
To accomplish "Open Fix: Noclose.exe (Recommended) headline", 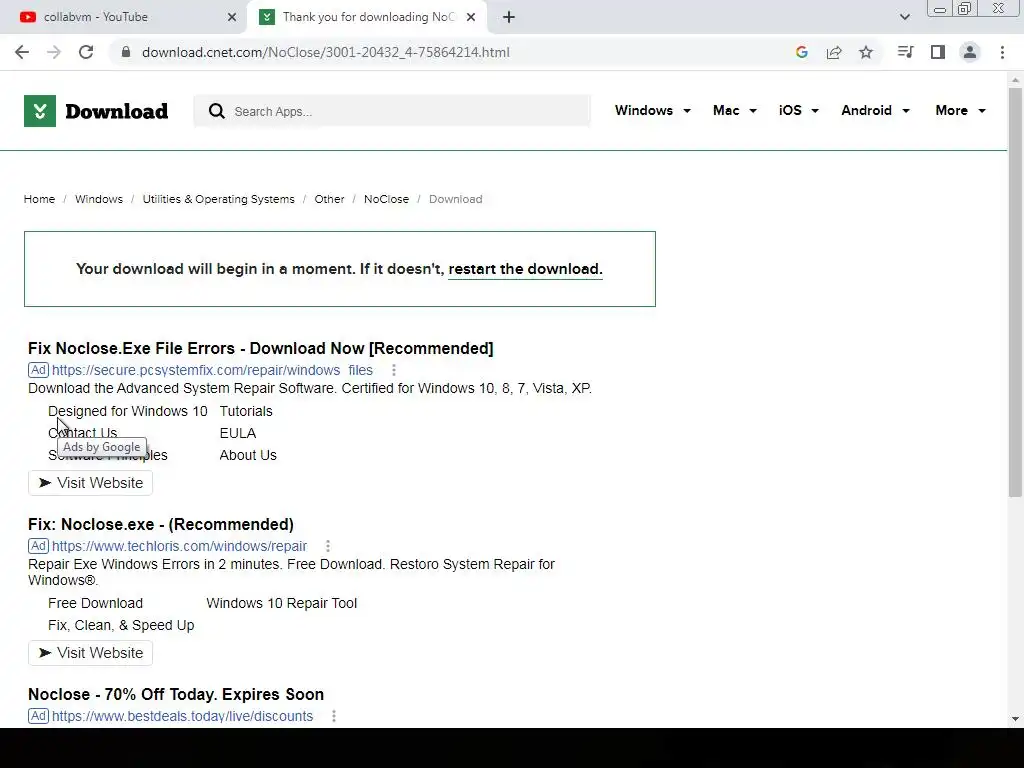I will [x=161, y=524].
